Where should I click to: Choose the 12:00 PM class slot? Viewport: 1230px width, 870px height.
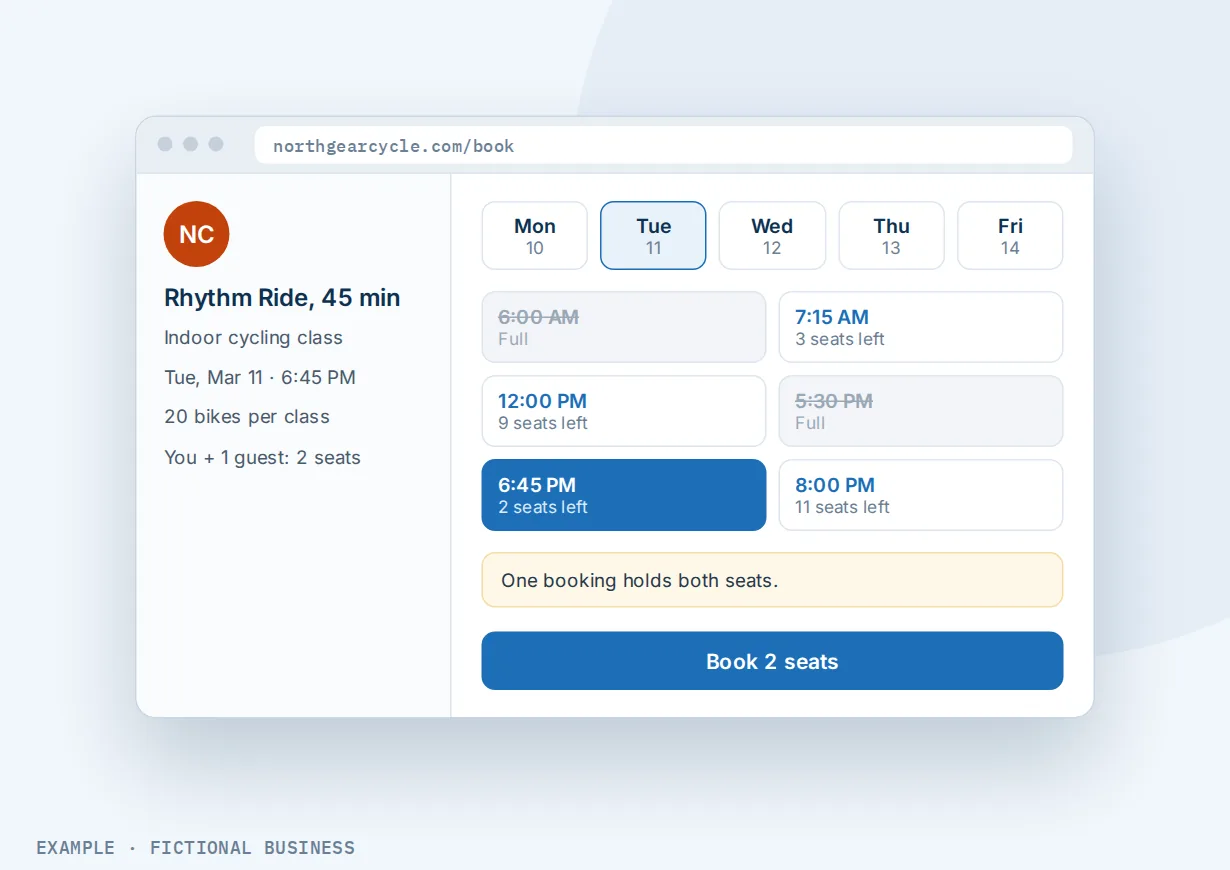624,411
